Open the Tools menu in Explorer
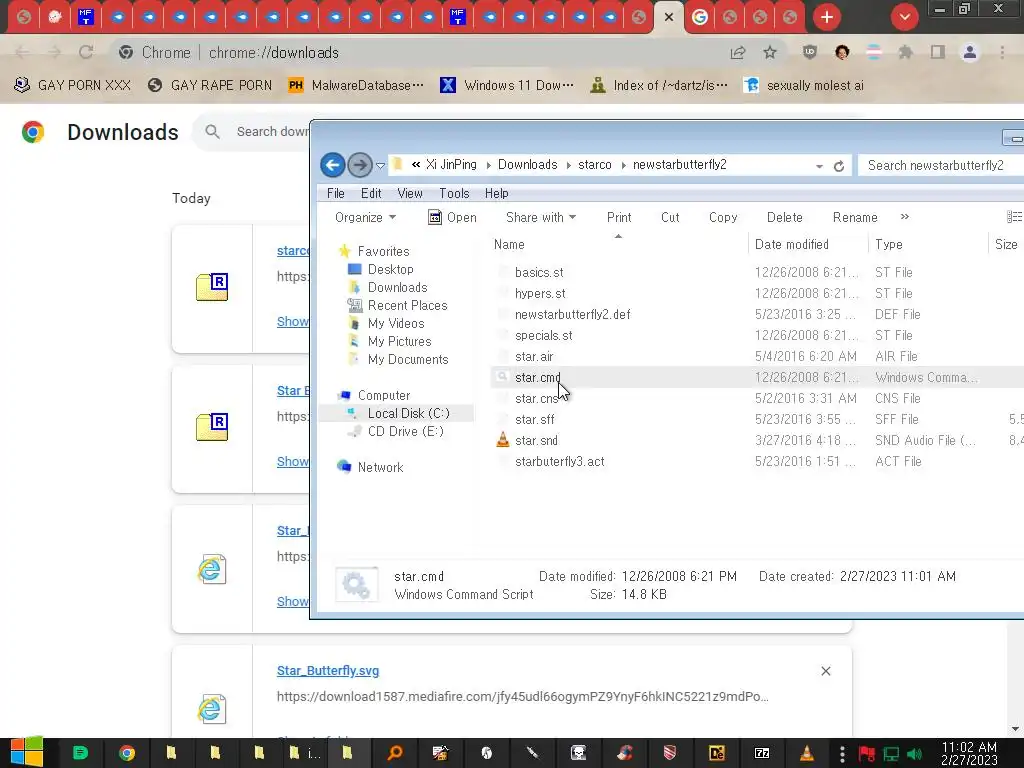1024x768 pixels. click(x=454, y=193)
